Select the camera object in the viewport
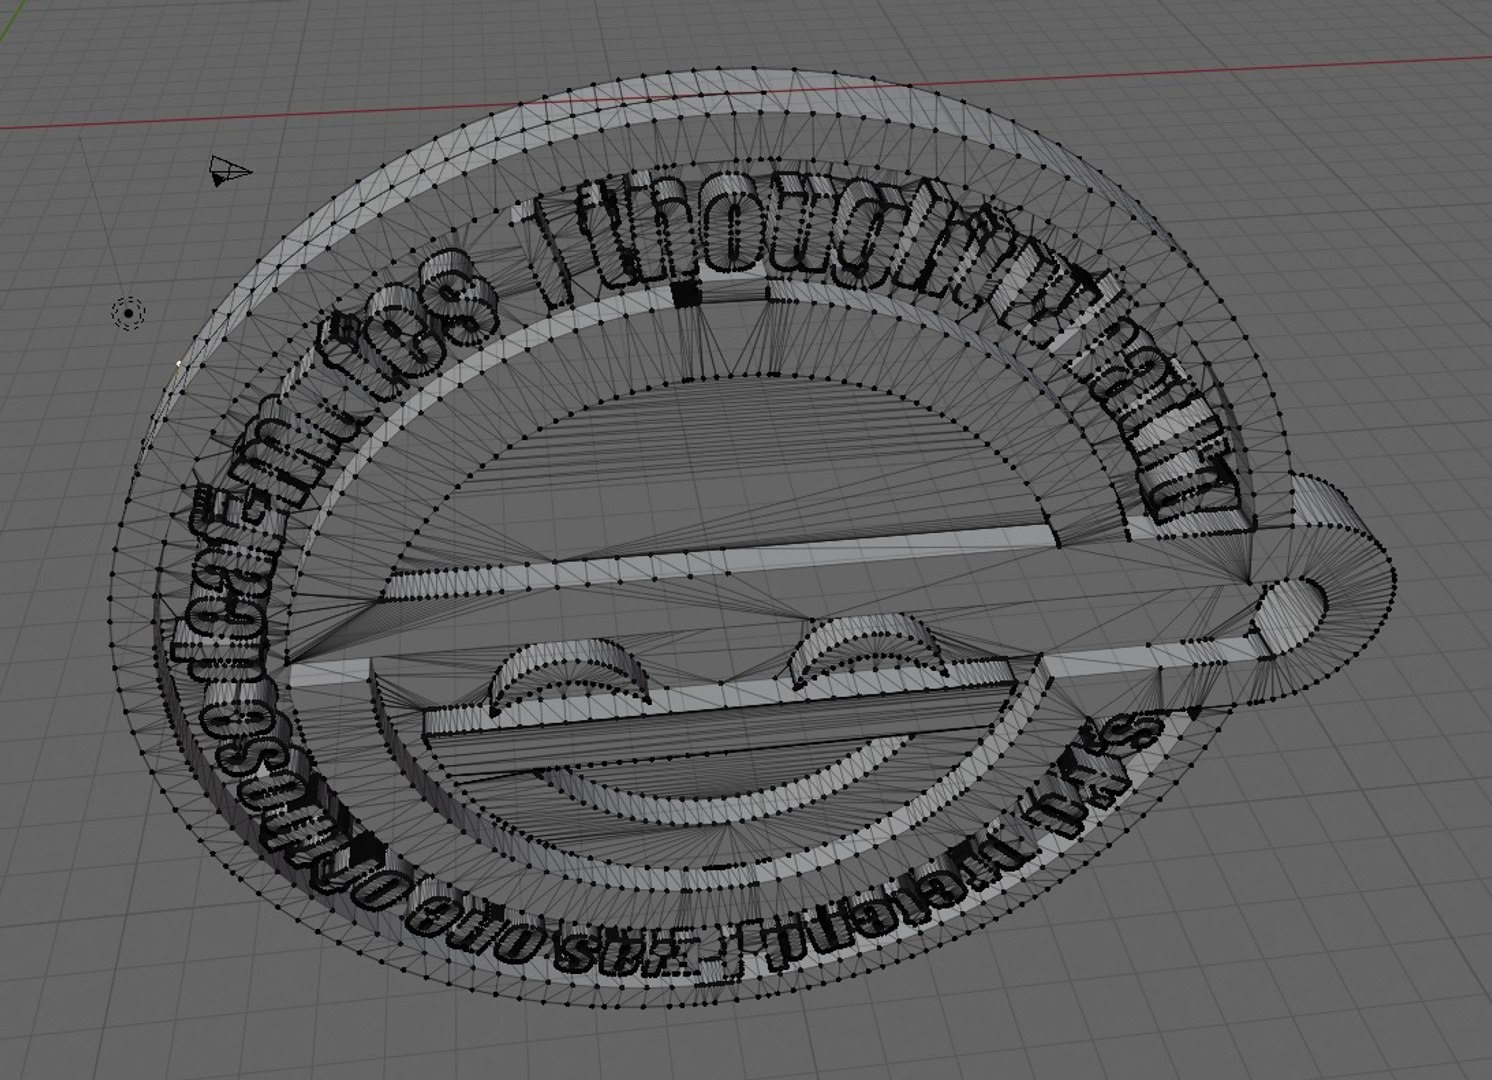 point(229,171)
